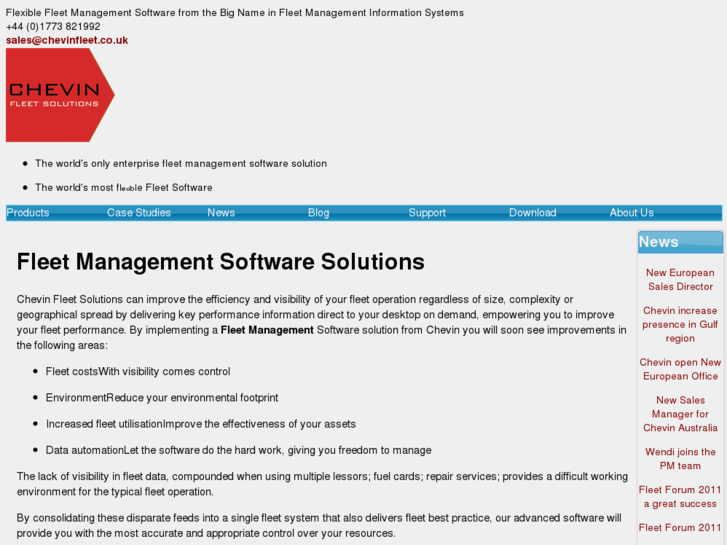
Task: Click the 'Fleet costs' bullet item
Action: (138, 372)
